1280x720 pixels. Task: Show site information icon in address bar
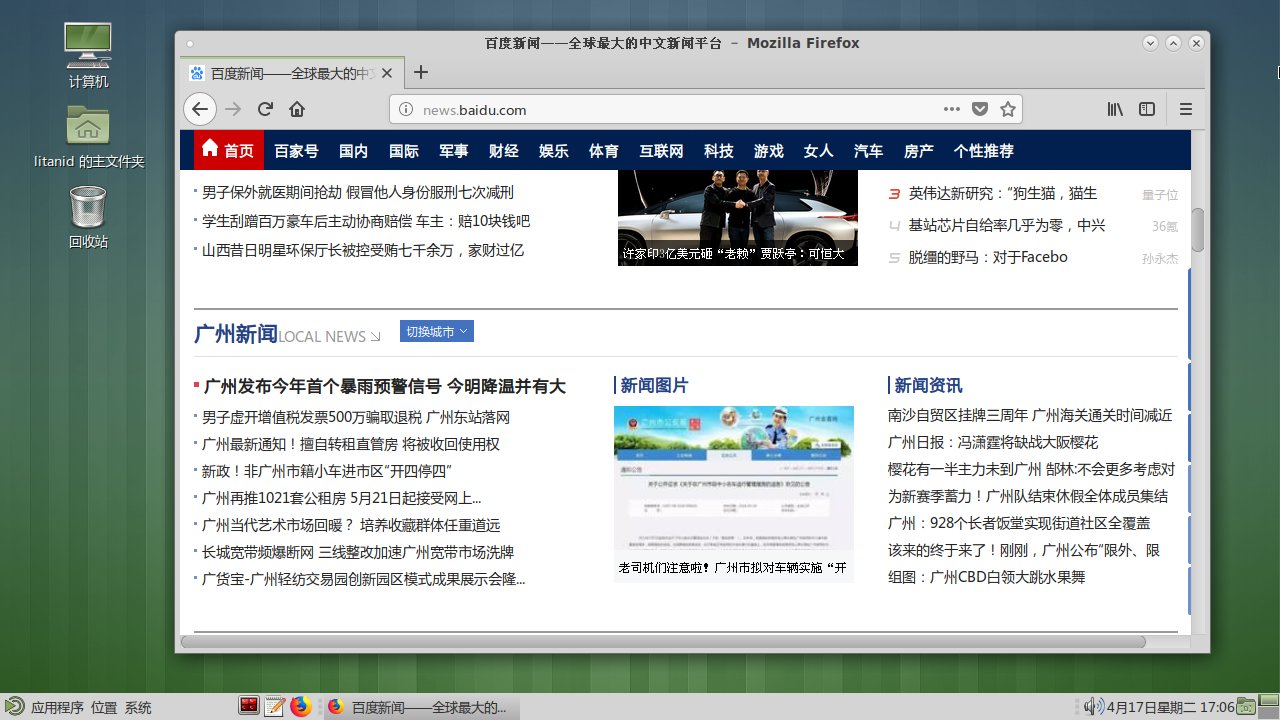406,110
